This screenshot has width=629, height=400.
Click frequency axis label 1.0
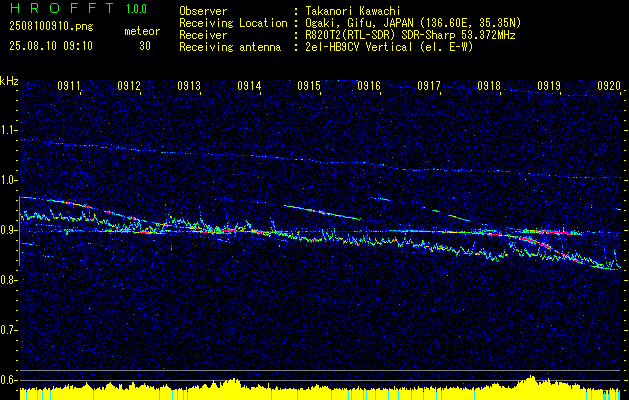pyautogui.click(x=8, y=180)
